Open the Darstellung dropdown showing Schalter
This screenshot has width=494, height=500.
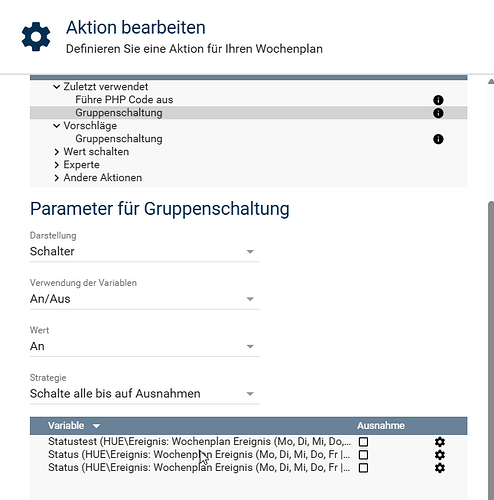coord(144,252)
